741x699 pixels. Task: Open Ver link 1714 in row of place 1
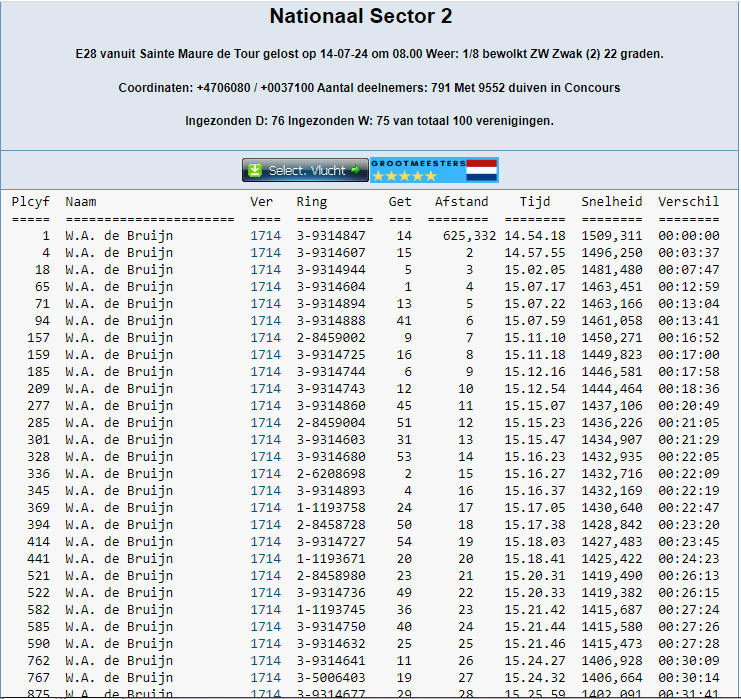tap(266, 235)
